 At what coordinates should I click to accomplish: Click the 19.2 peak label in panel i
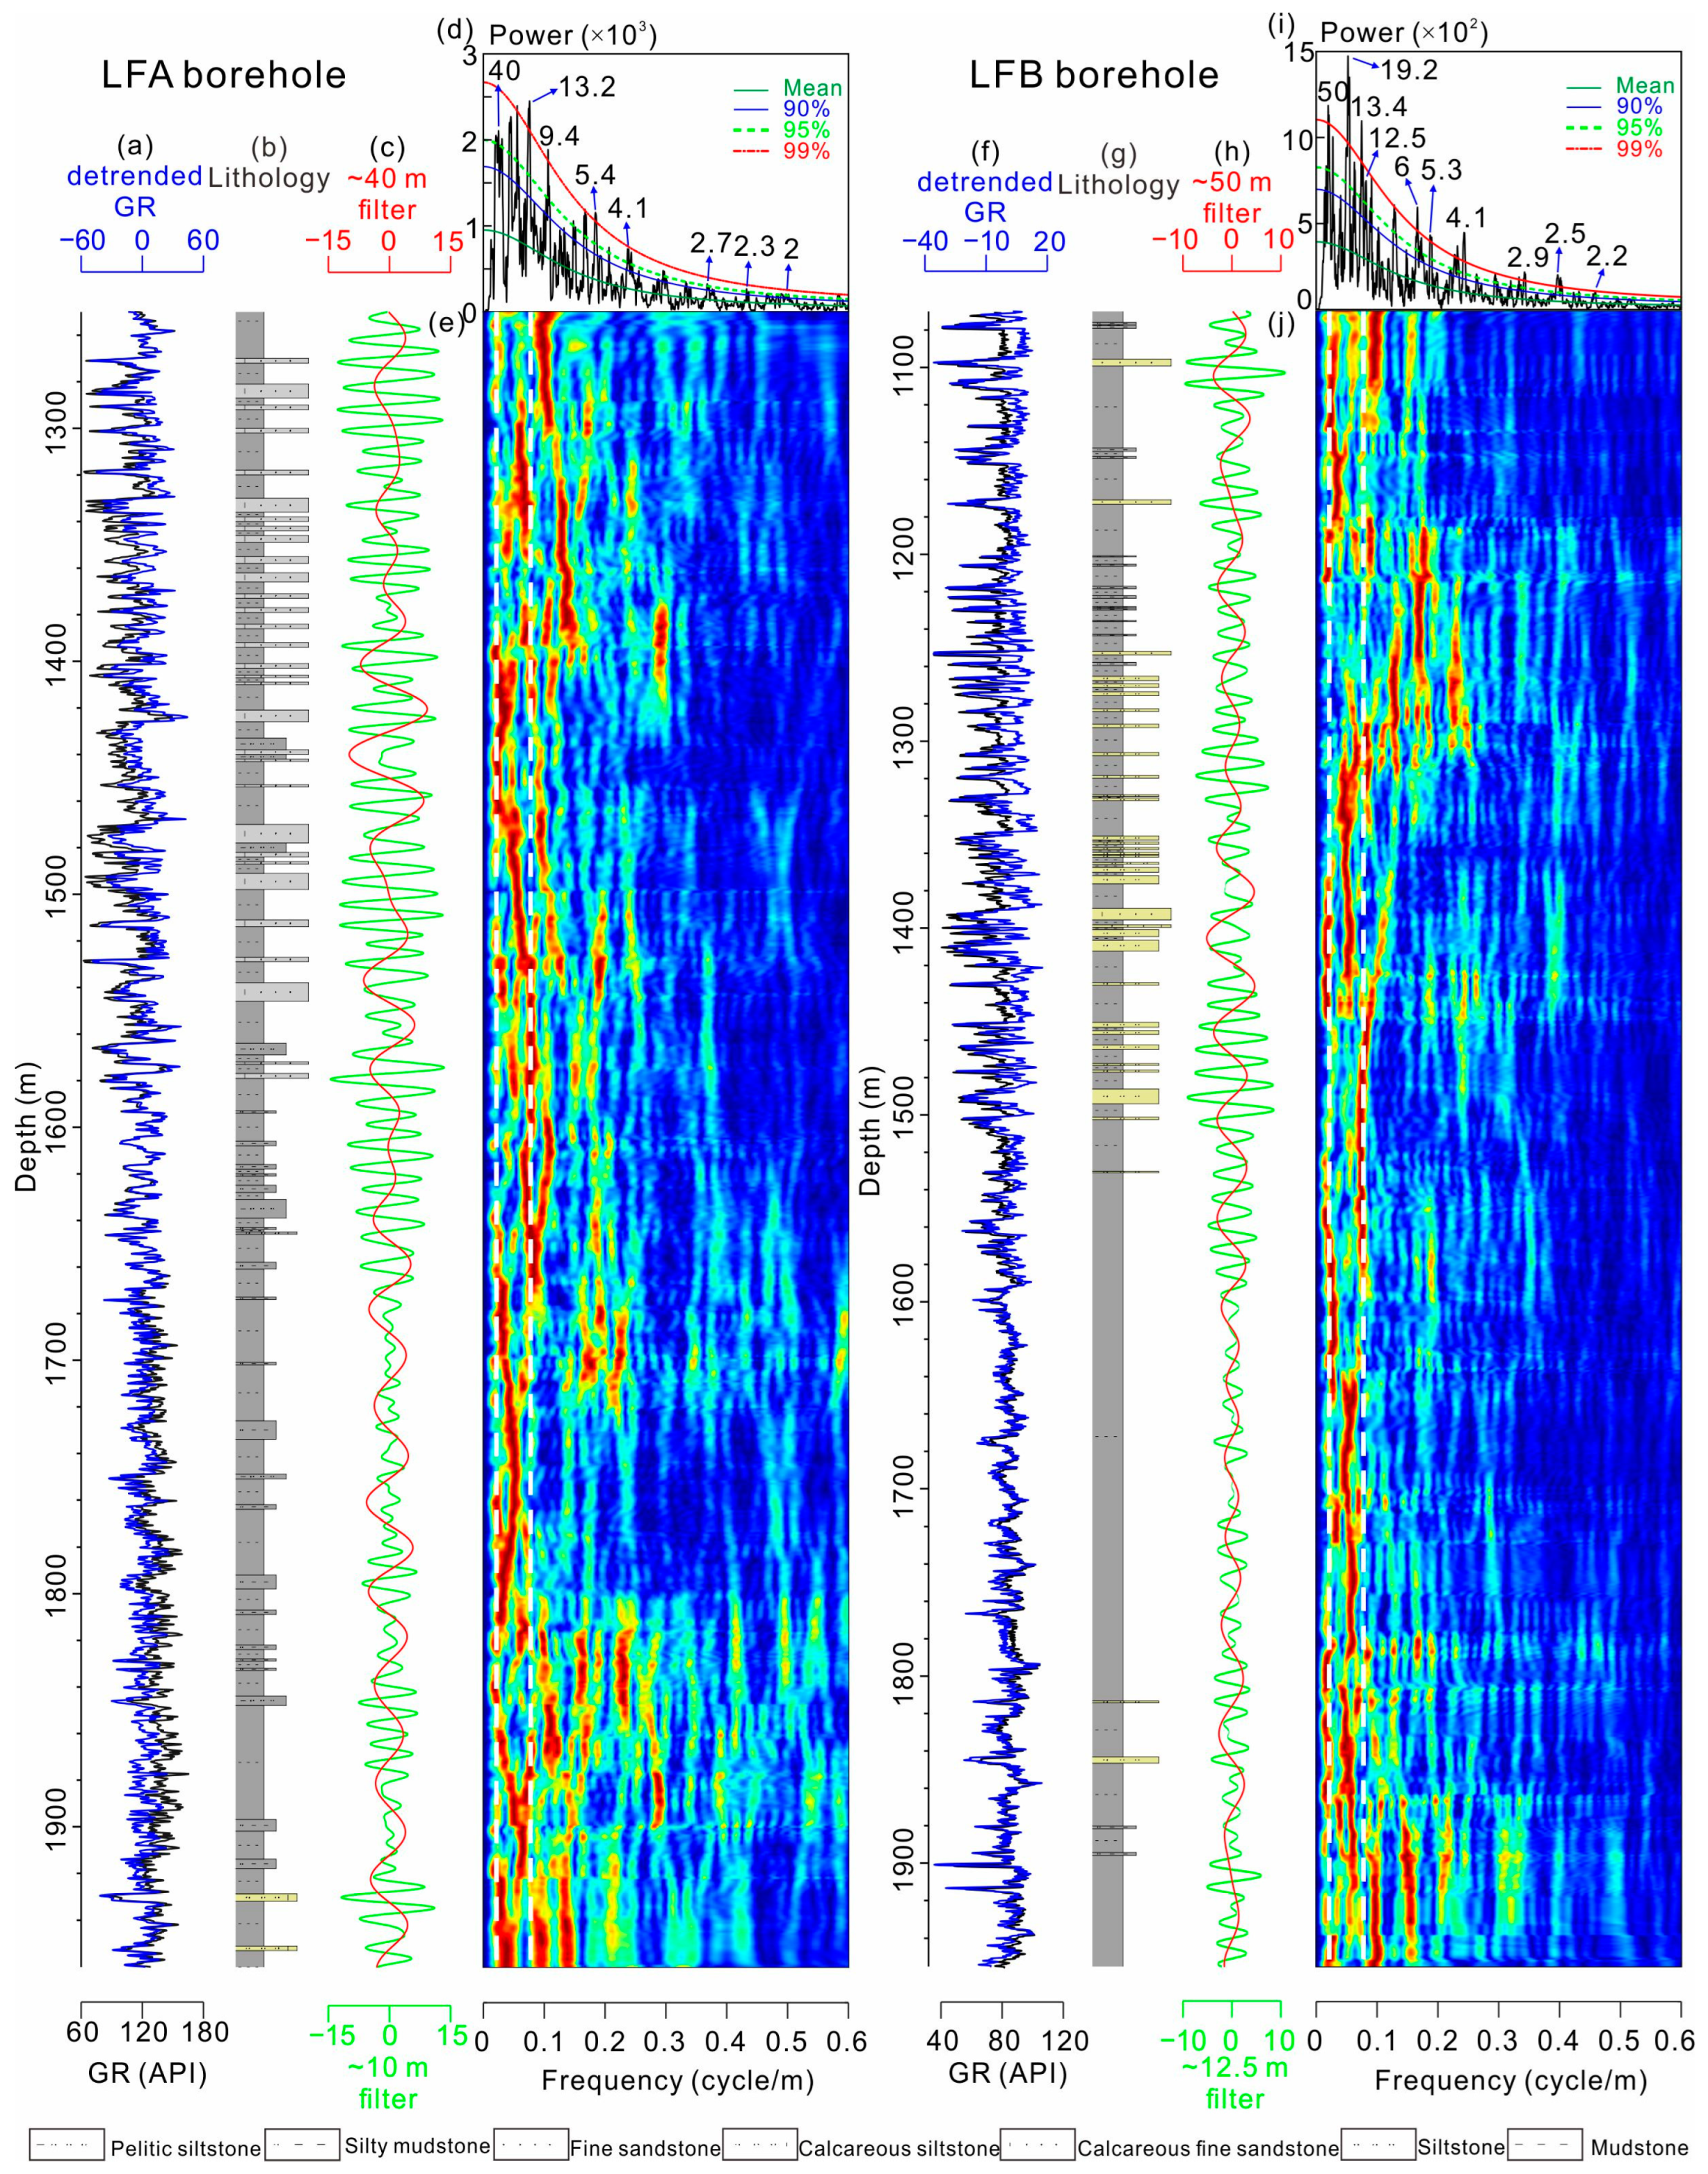pos(1408,69)
